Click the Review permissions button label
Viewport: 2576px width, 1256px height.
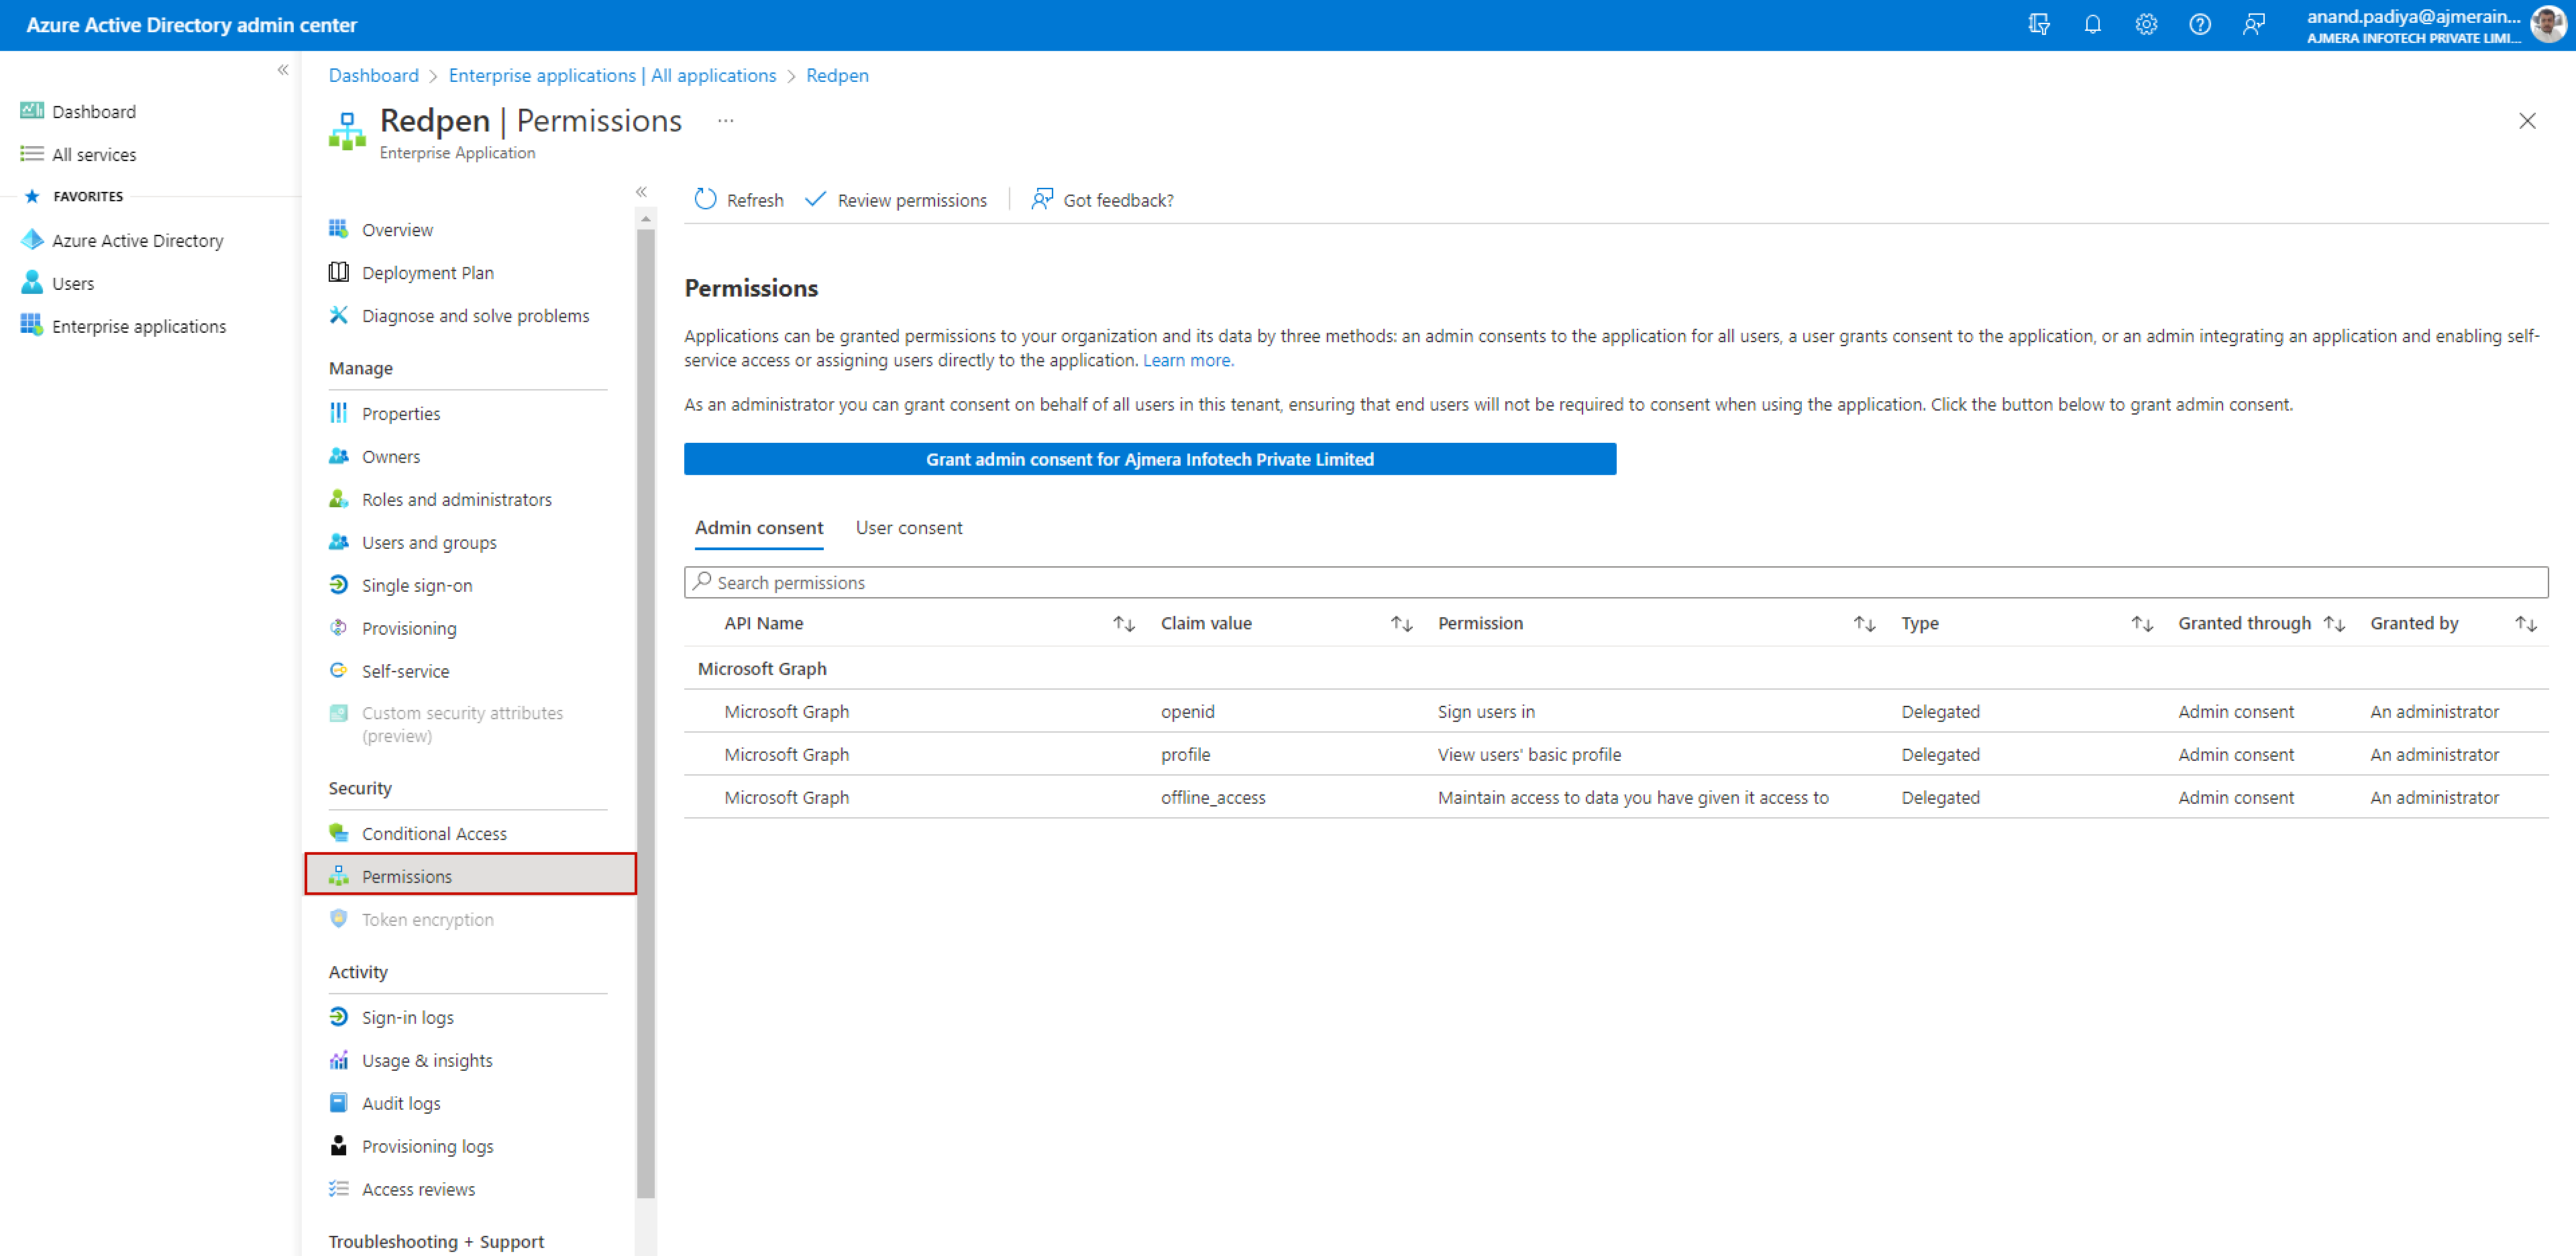(x=912, y=200)
